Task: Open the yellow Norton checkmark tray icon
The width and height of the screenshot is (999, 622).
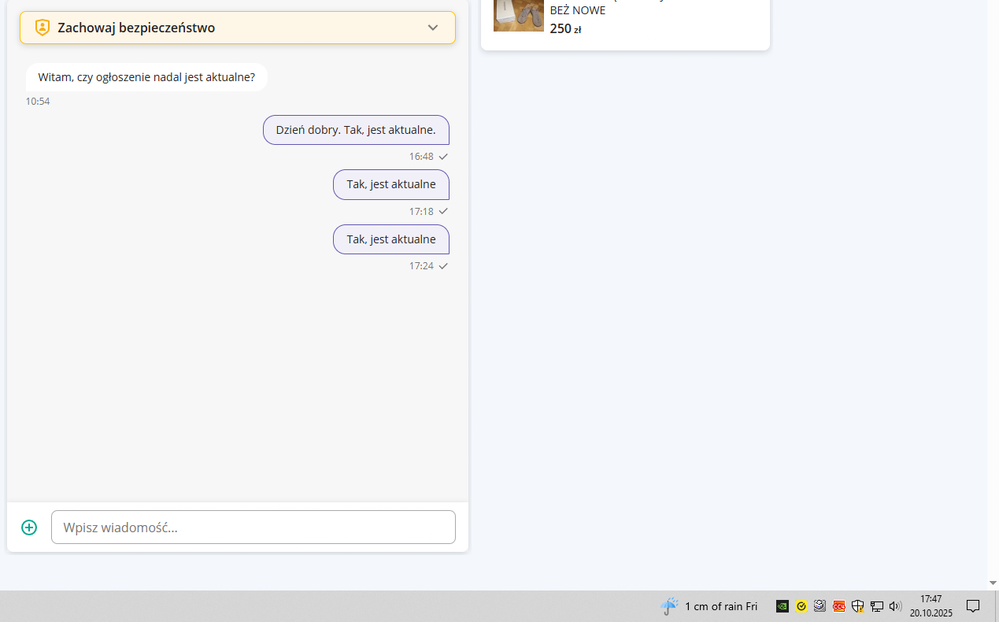Action: click(x=801, y=606)
